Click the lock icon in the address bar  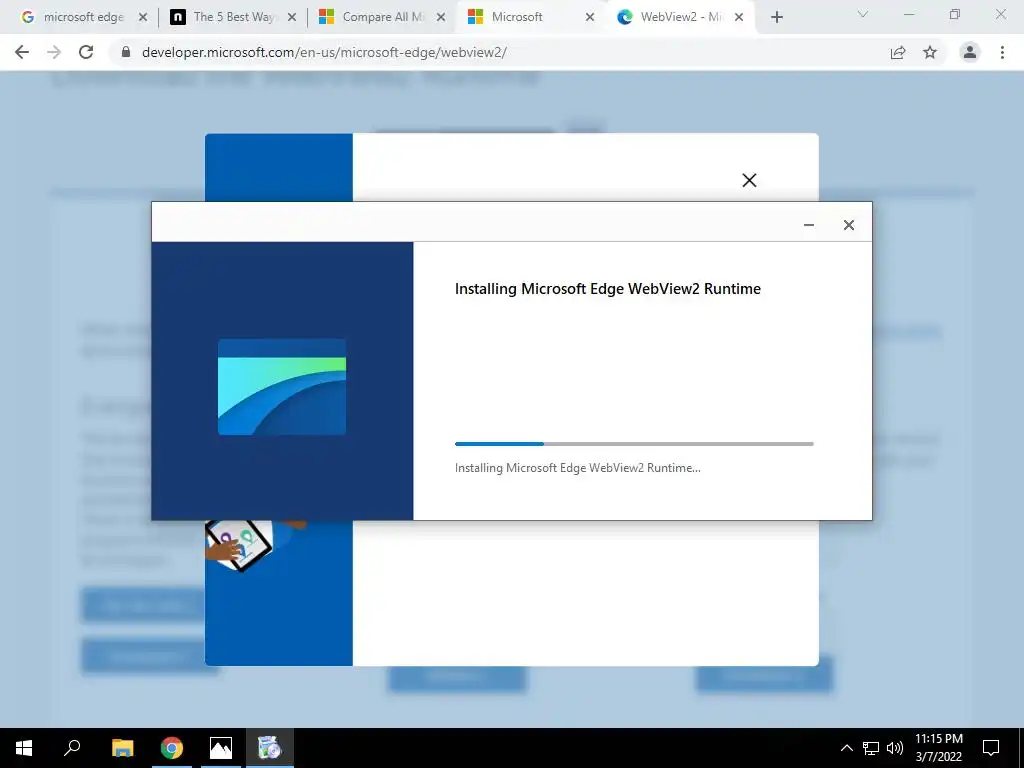126,52
